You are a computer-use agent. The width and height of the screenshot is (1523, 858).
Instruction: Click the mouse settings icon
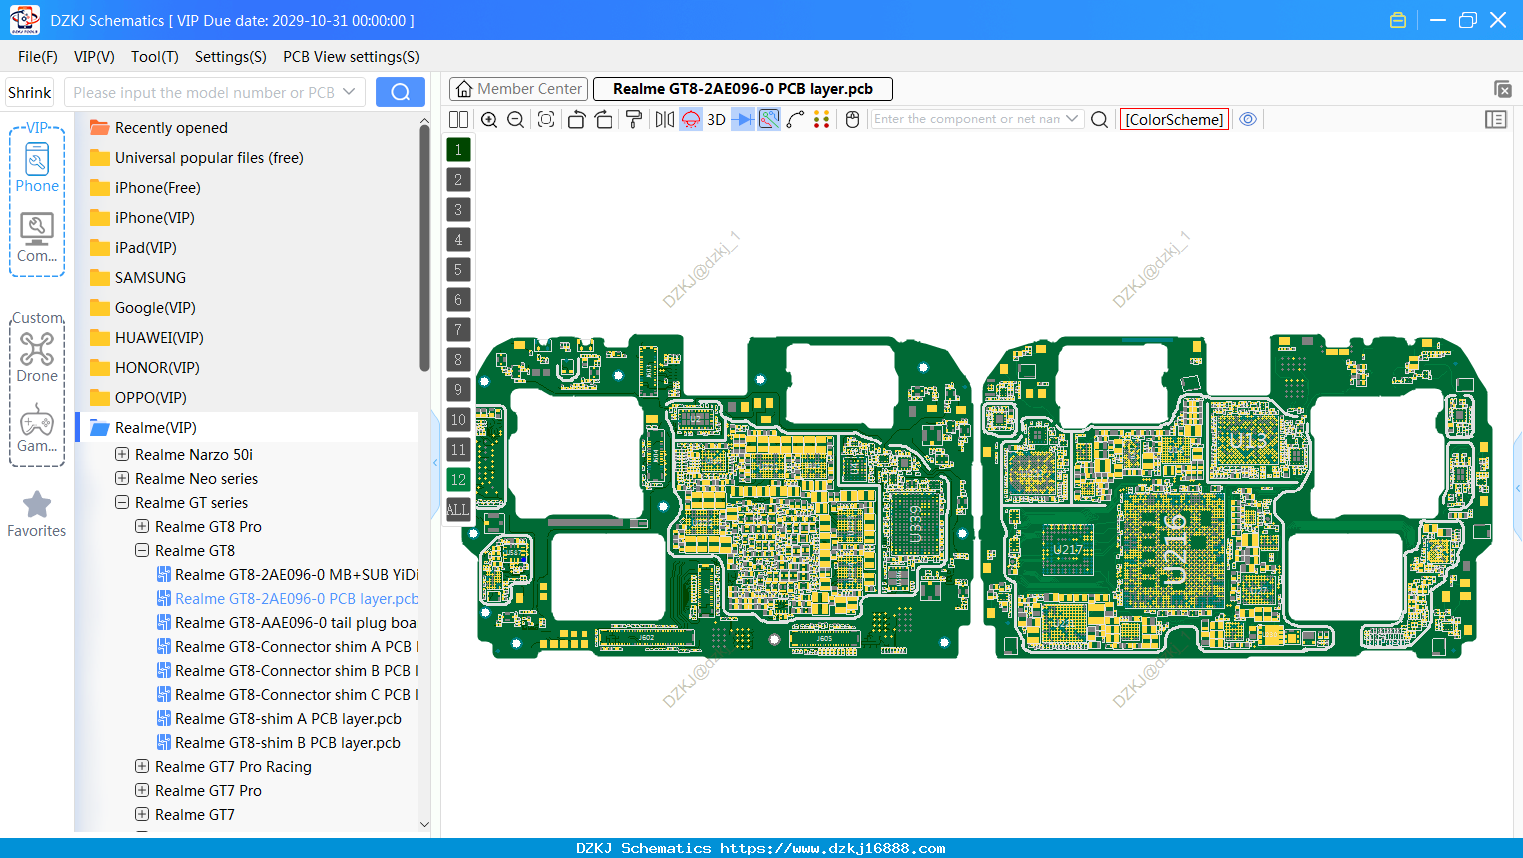tap(853, 120)
